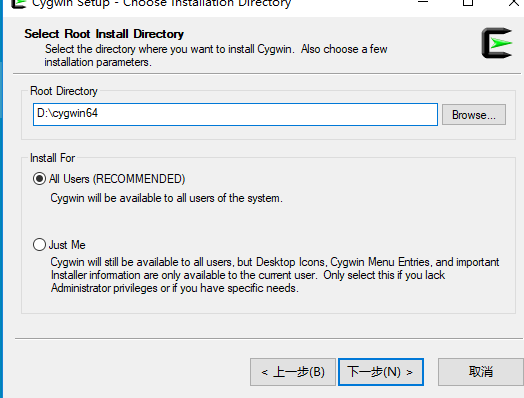Click the 'Install For' group label
The width and height of the screenshot is (524, 398).
coord(52,158)
